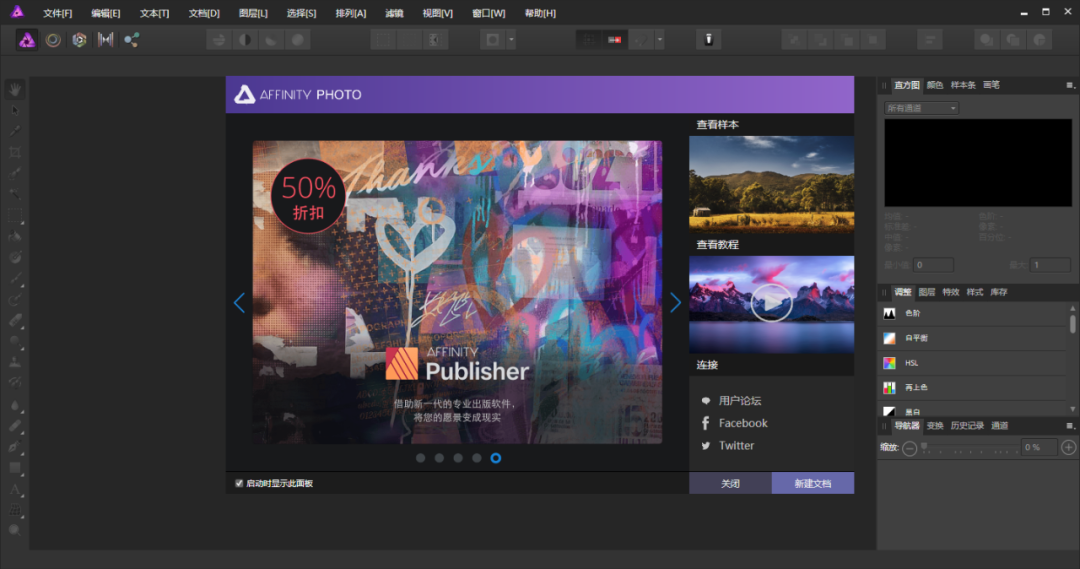This screenshot has height=569, width=1080.
Task: Select the Move tool arrow
Action: pyautogui.click(x=14, y=110)
